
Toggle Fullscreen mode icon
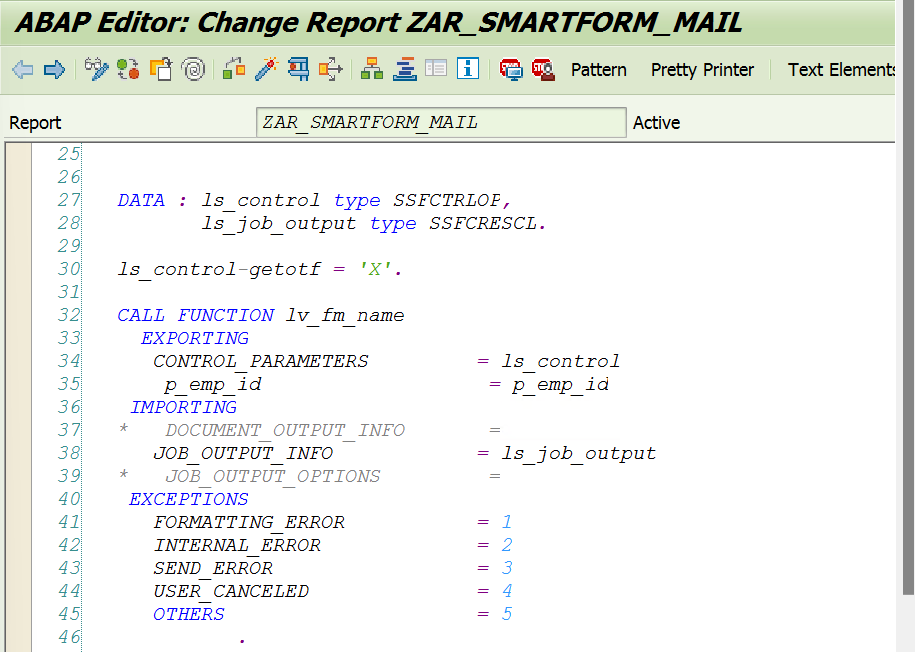click(436, 69)
